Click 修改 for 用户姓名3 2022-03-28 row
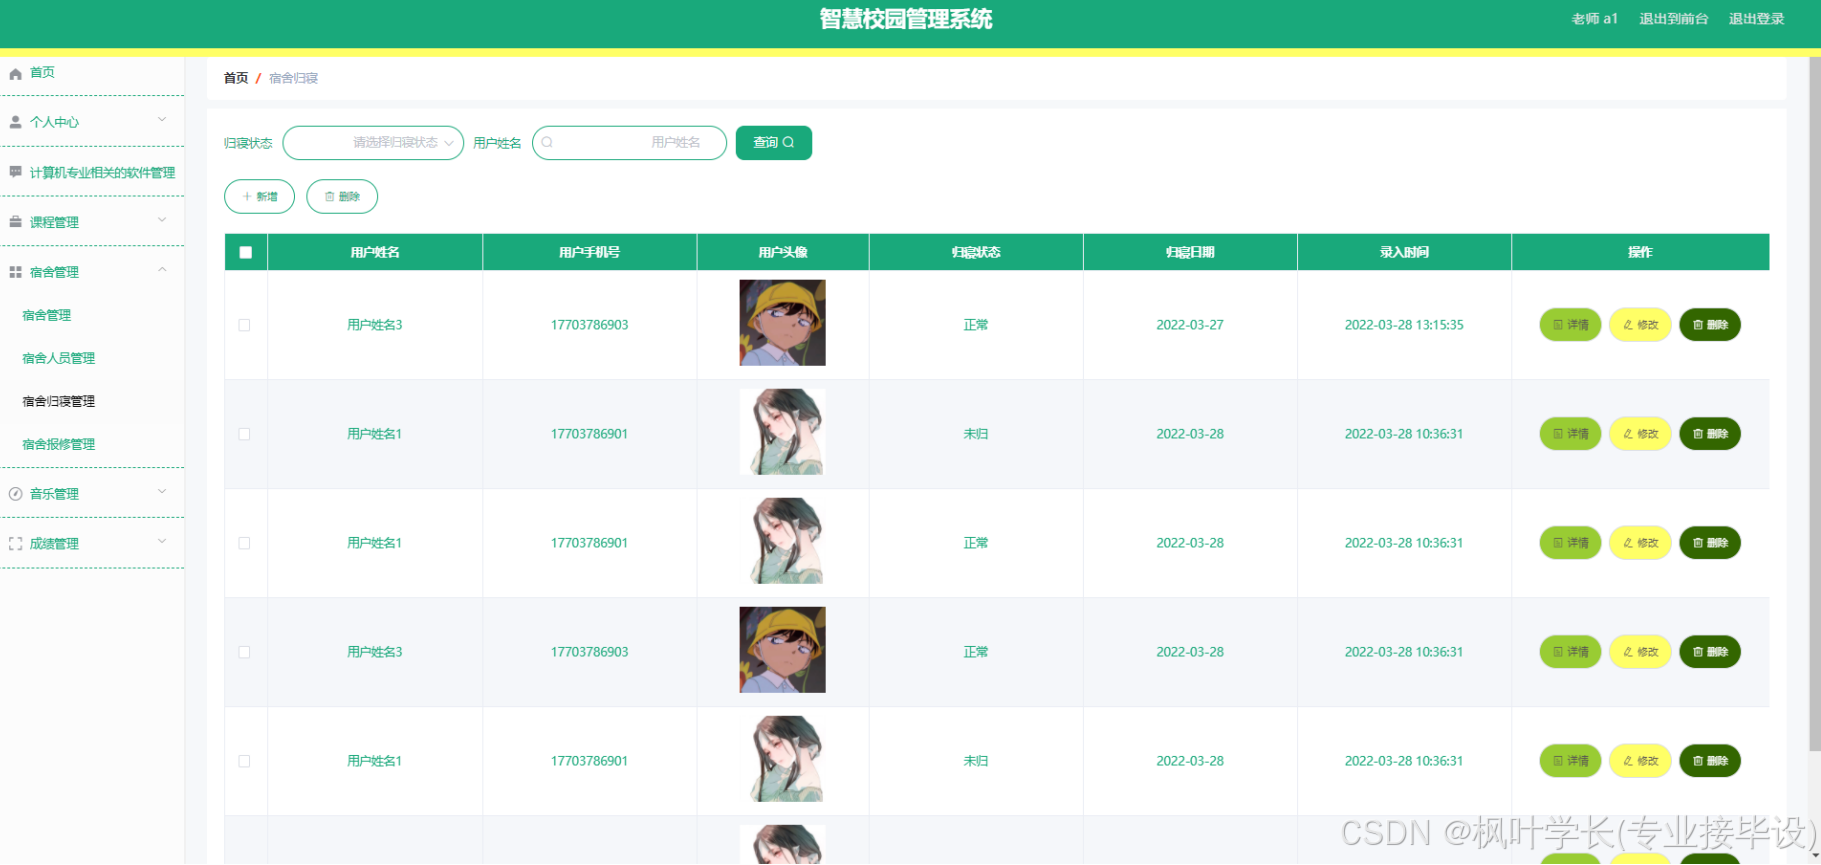 tap(1641, 652)
